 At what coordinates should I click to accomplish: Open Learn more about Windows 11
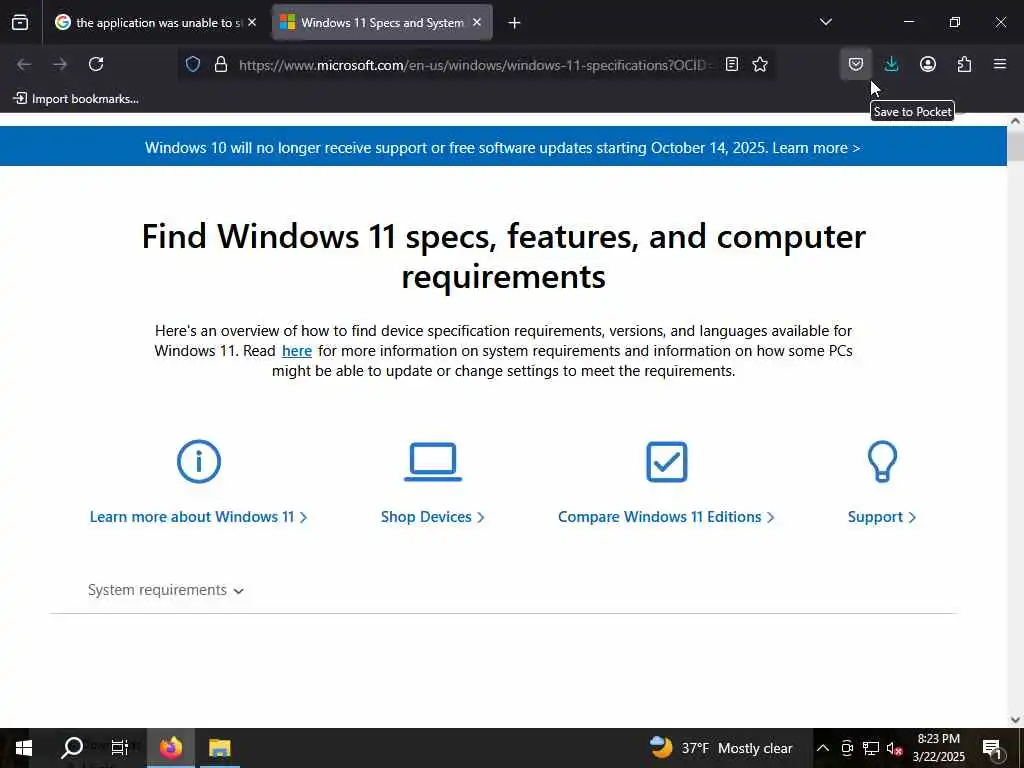pos(199,517)
